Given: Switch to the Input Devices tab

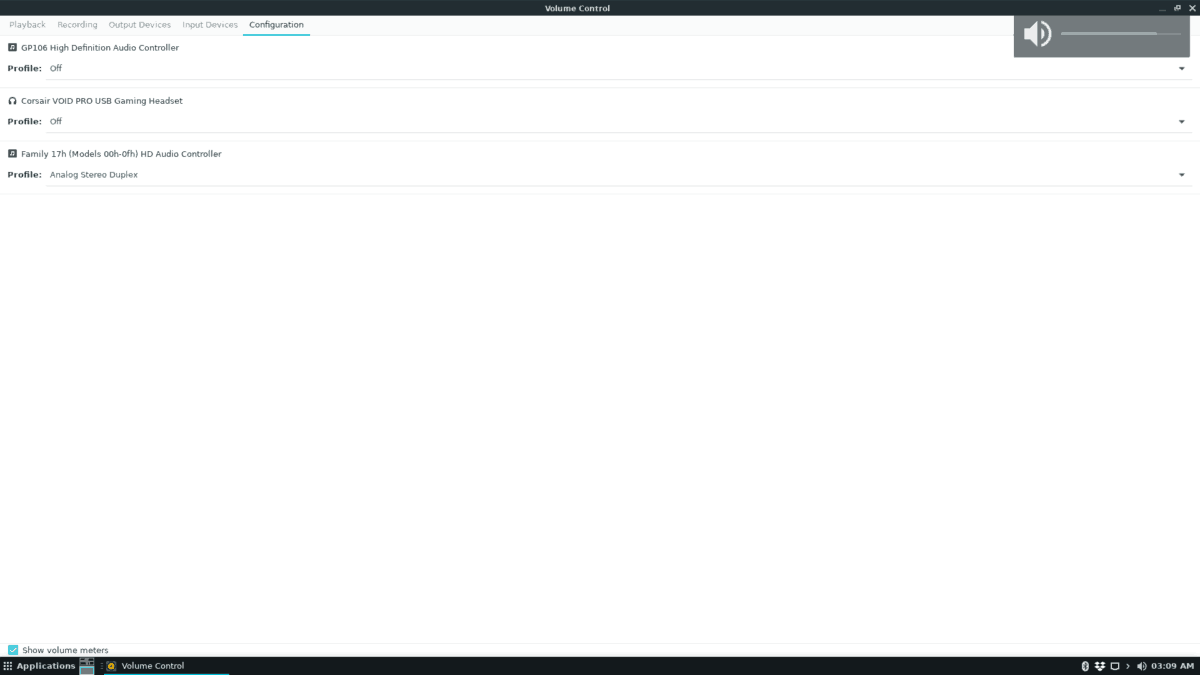Looking at the screenshot, I should point(210,24).
